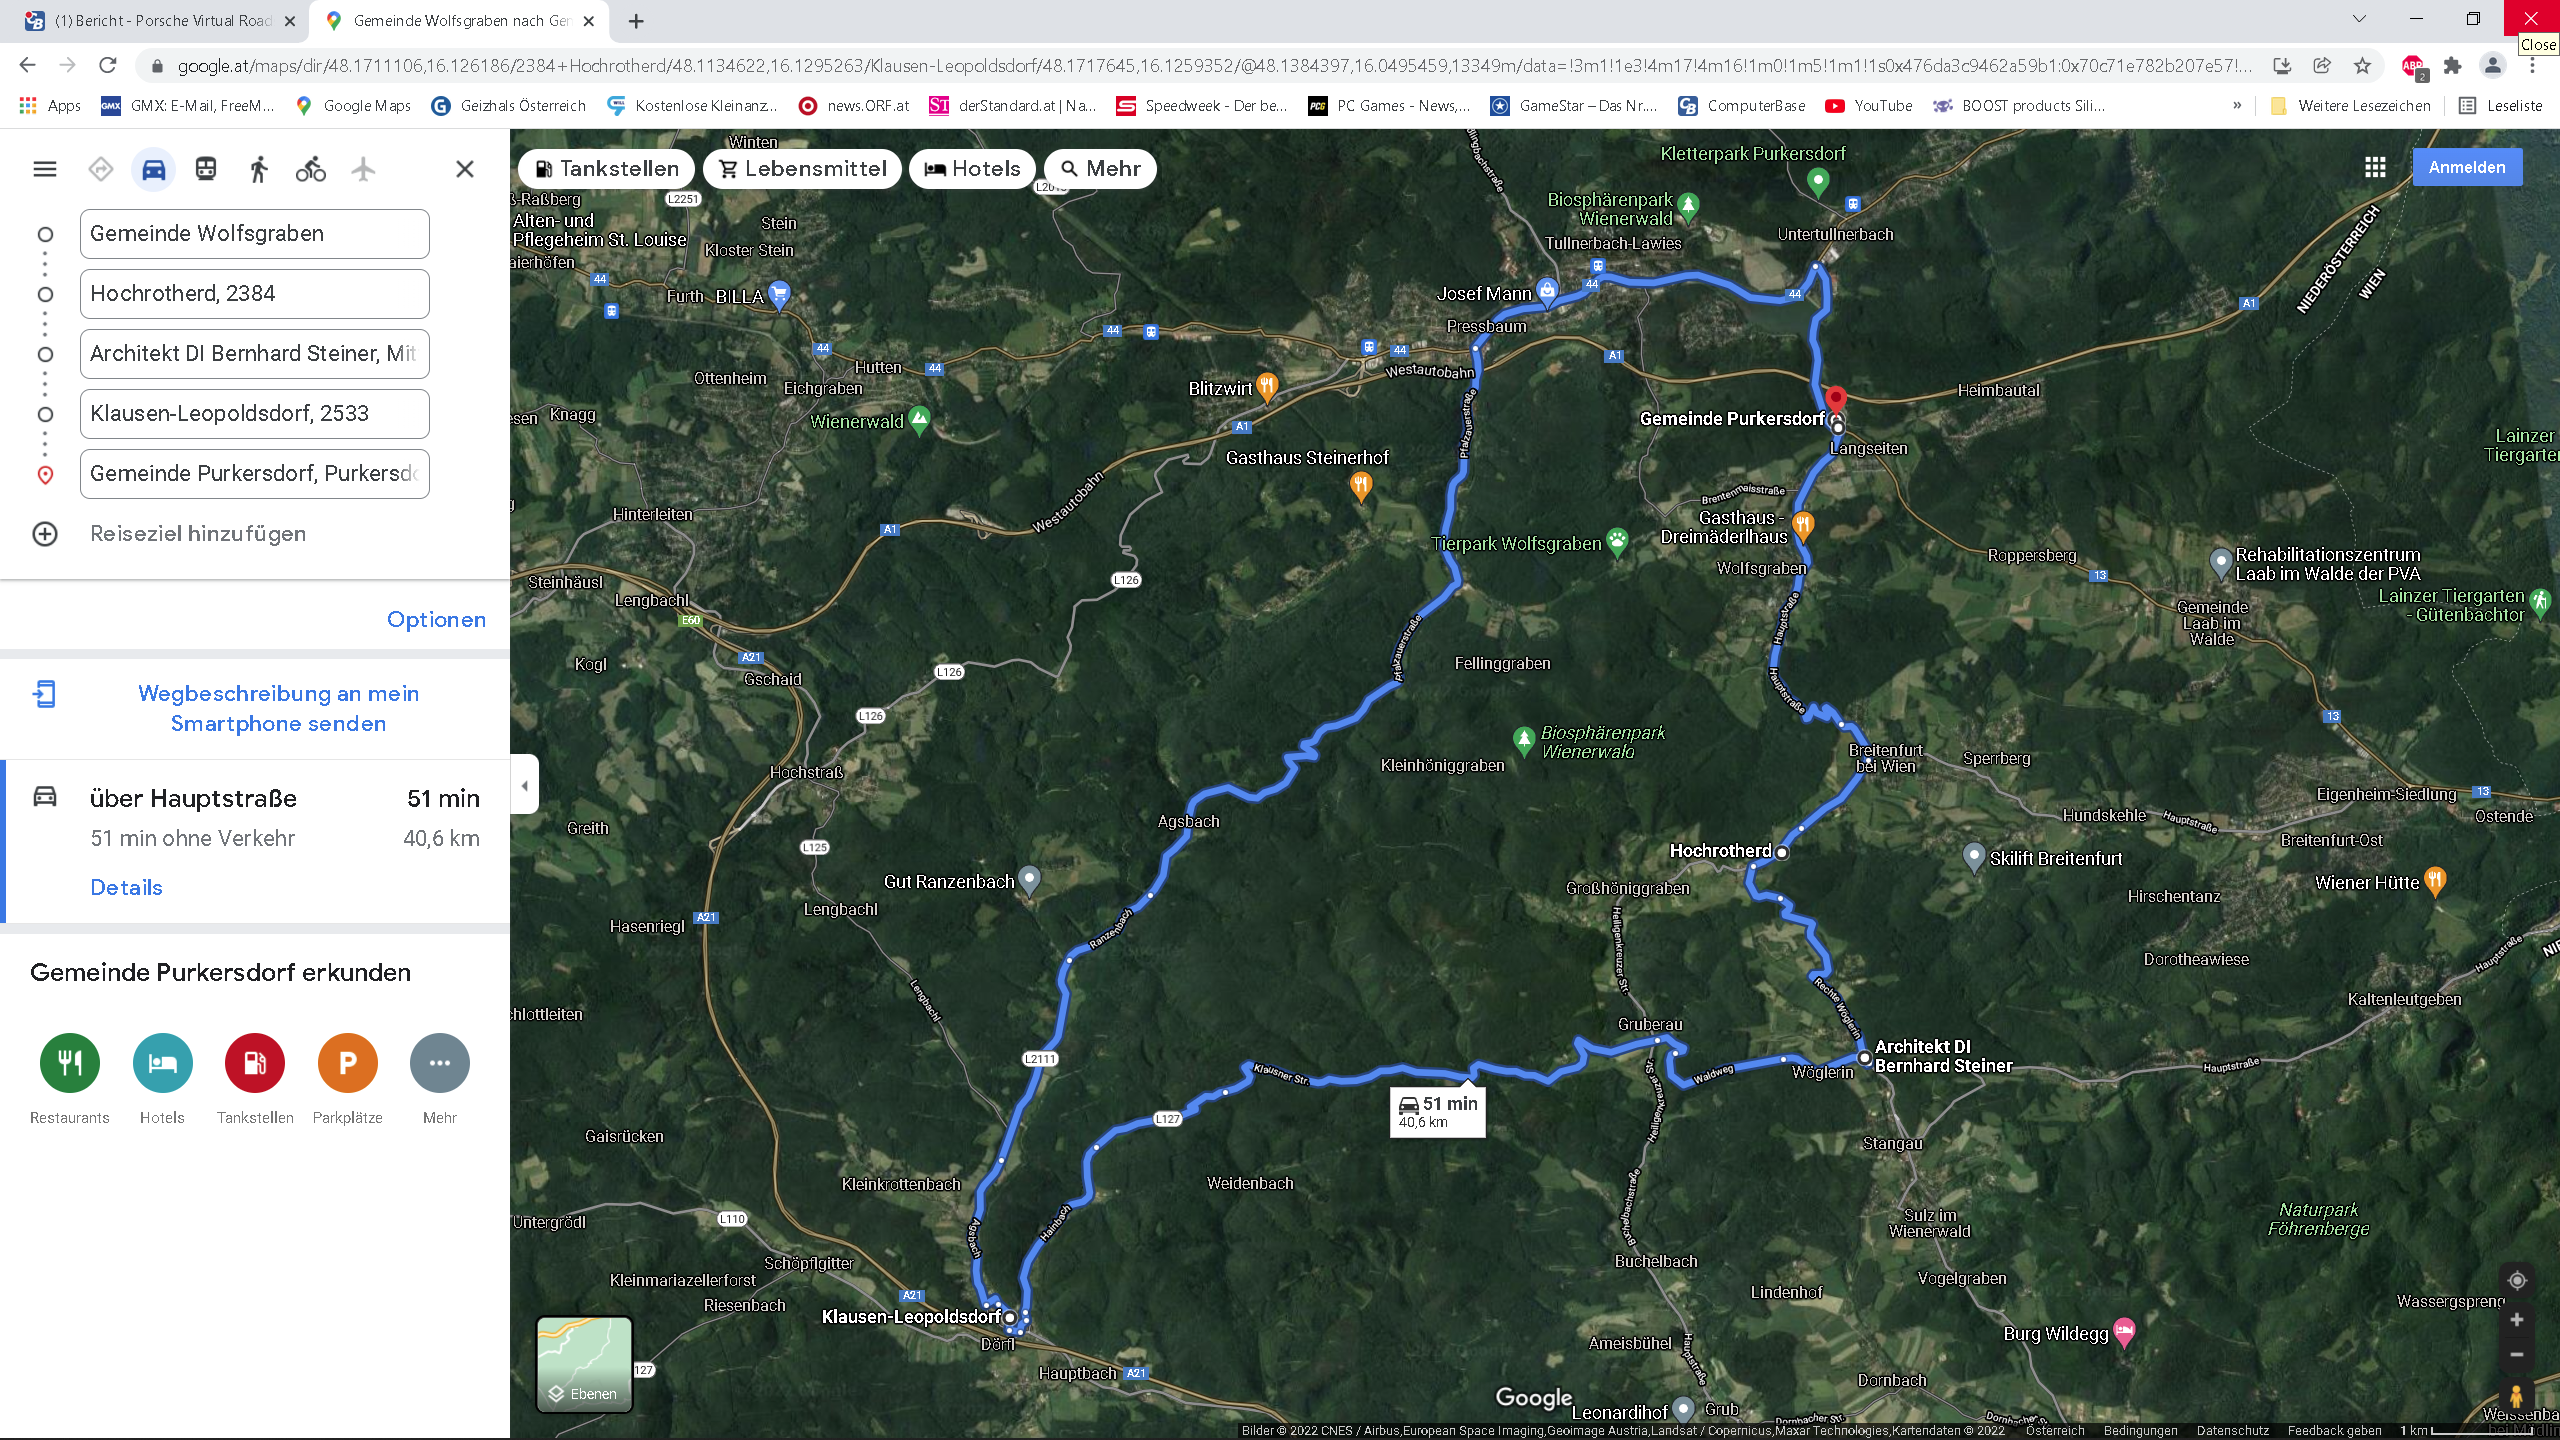Screen dimensions: 2560x1440
Task: Click the show my location button
Action: point(2516,1280)
